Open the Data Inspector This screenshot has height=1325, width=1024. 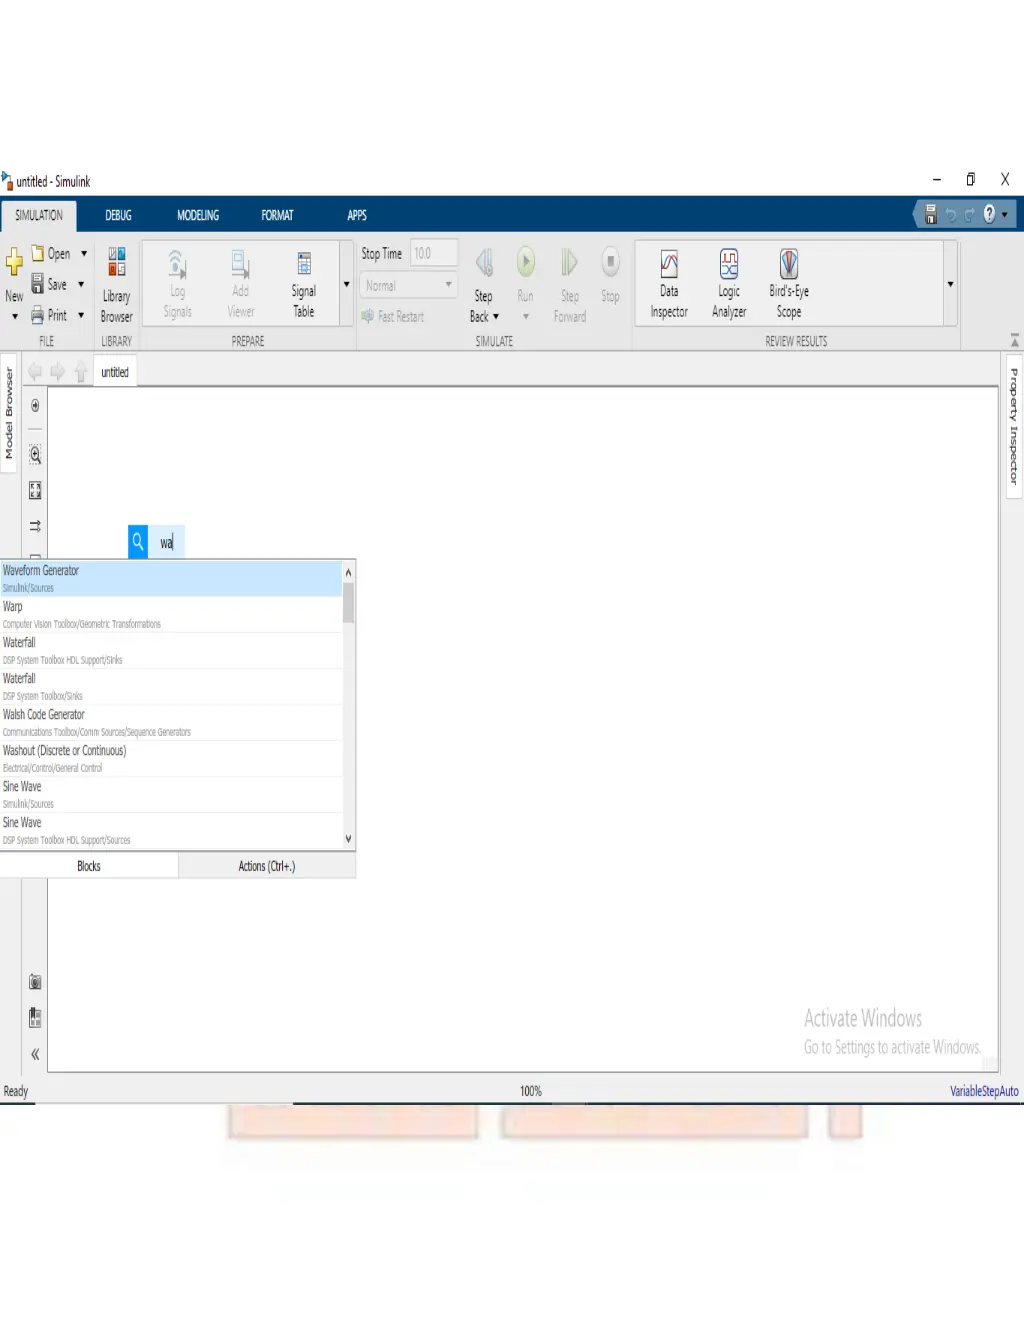click(669, 285)
